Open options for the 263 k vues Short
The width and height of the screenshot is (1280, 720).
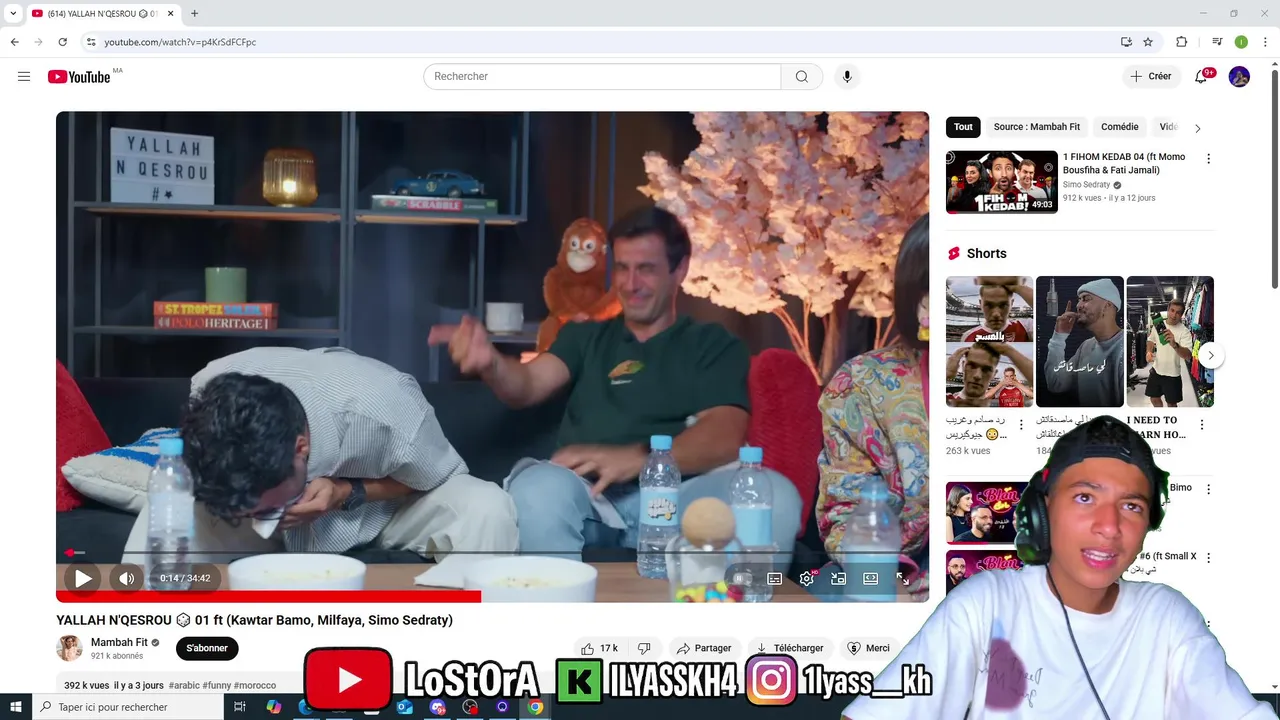1021,425
